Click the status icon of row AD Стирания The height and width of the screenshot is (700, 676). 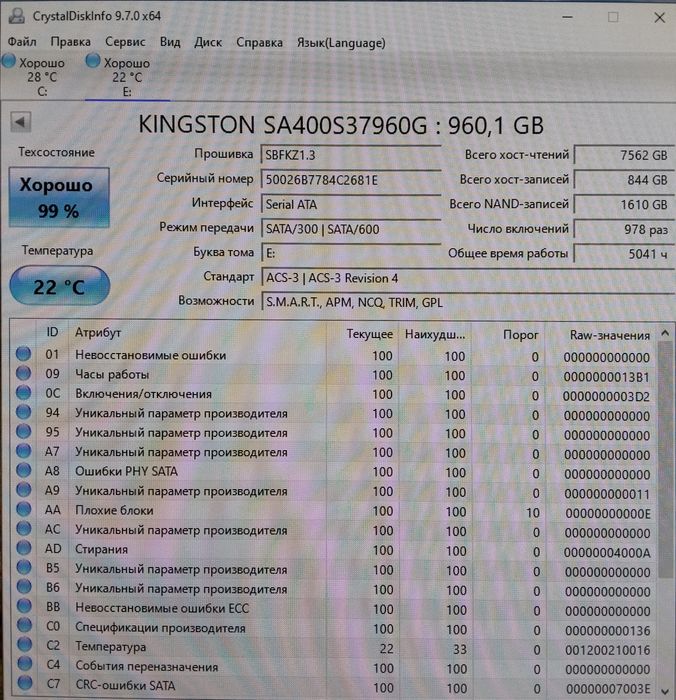click(x=24, y=548)
